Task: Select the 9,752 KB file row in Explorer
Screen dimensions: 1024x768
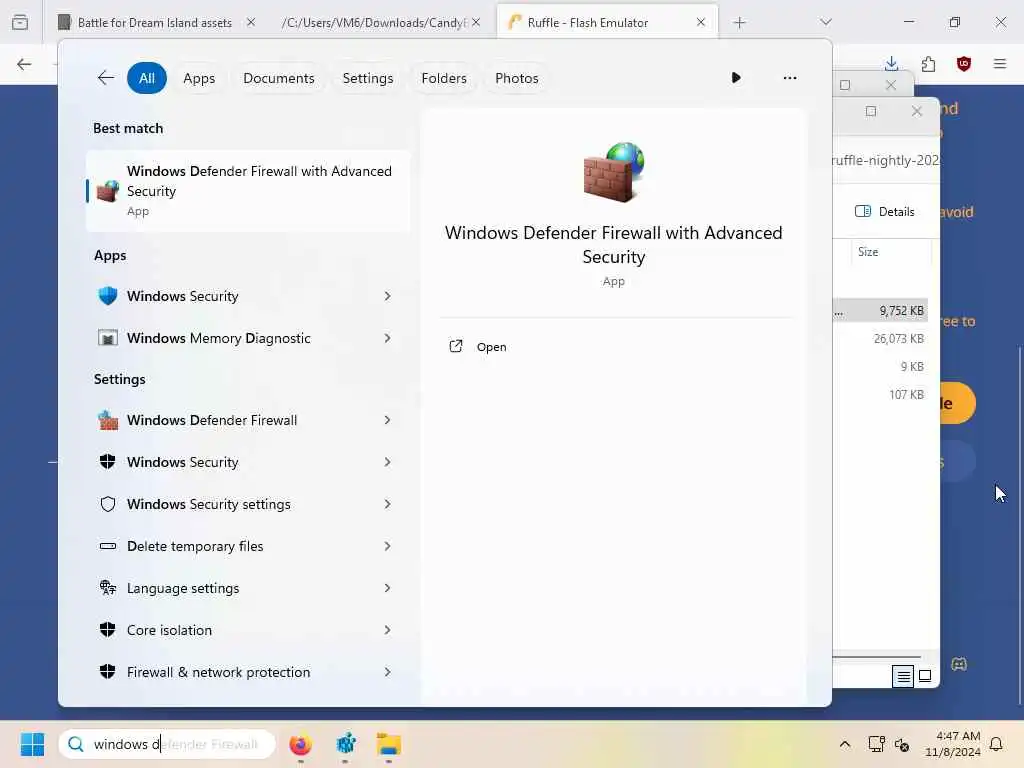Action: 880,311
